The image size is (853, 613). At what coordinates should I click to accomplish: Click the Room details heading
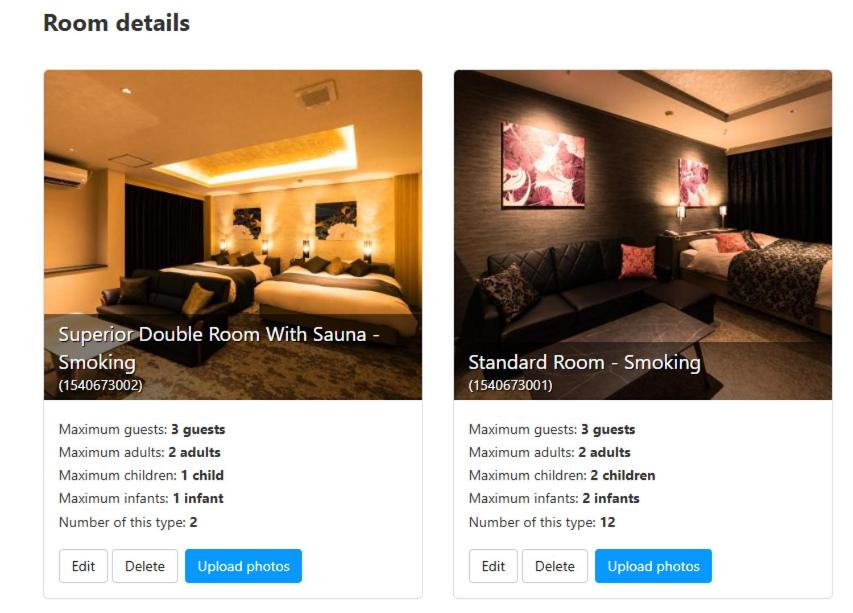tap(116, 23)
